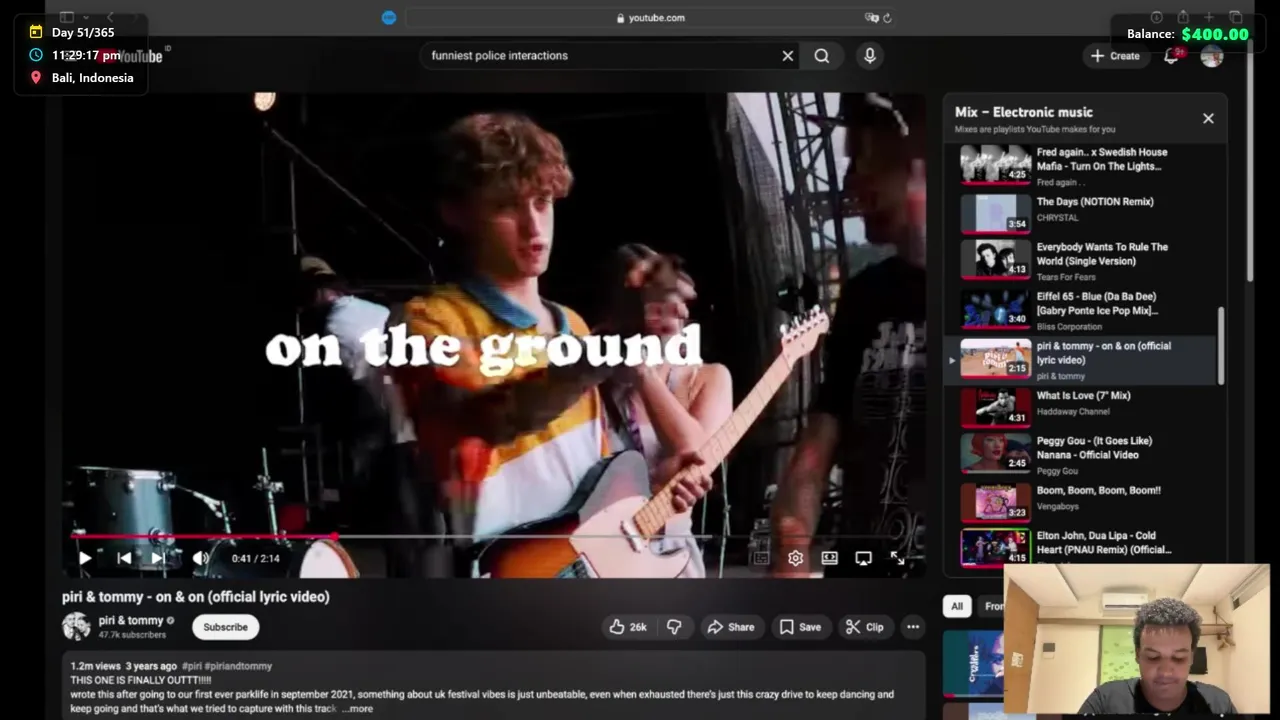Expand the description with ...more

pos(357,708)
